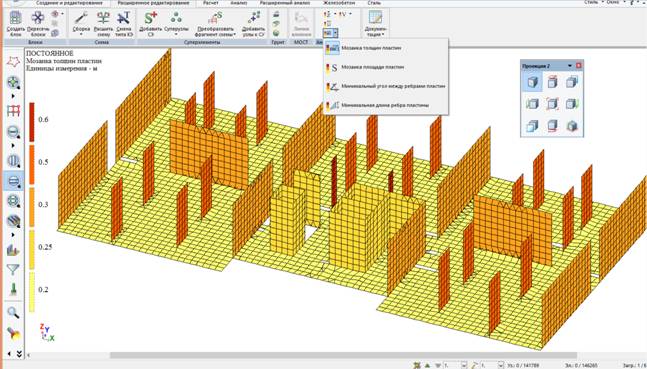Click the filter funnel icon on left
Viewport: 647px width, 369px height.
[13, 270]
